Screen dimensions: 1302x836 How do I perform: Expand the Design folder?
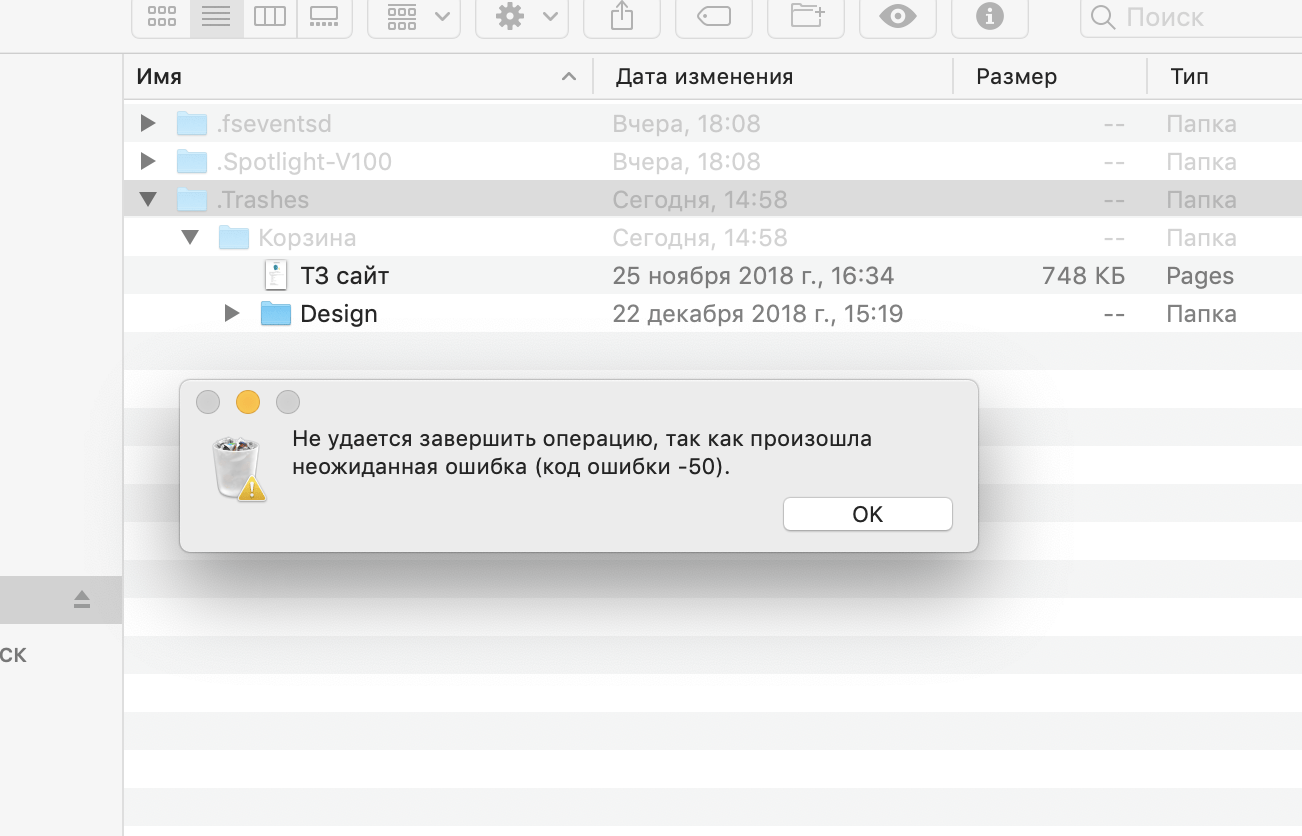coord(232,314)
